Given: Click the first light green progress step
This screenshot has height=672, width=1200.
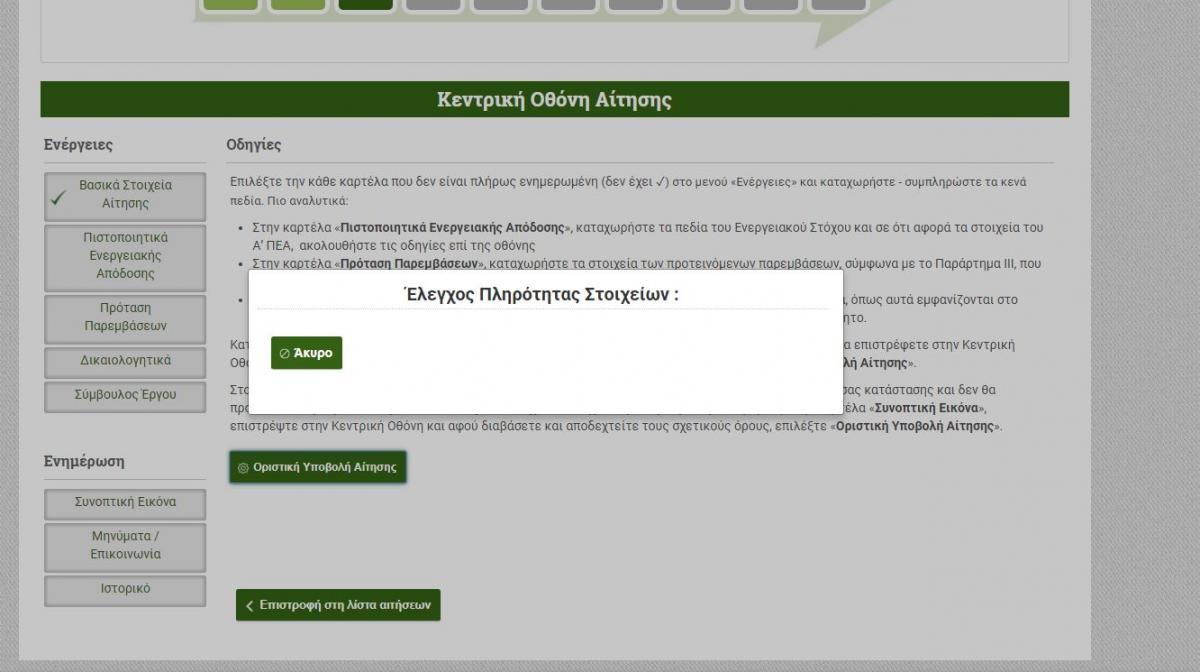Looking at the screenshot, I should [x=230, y=5].
